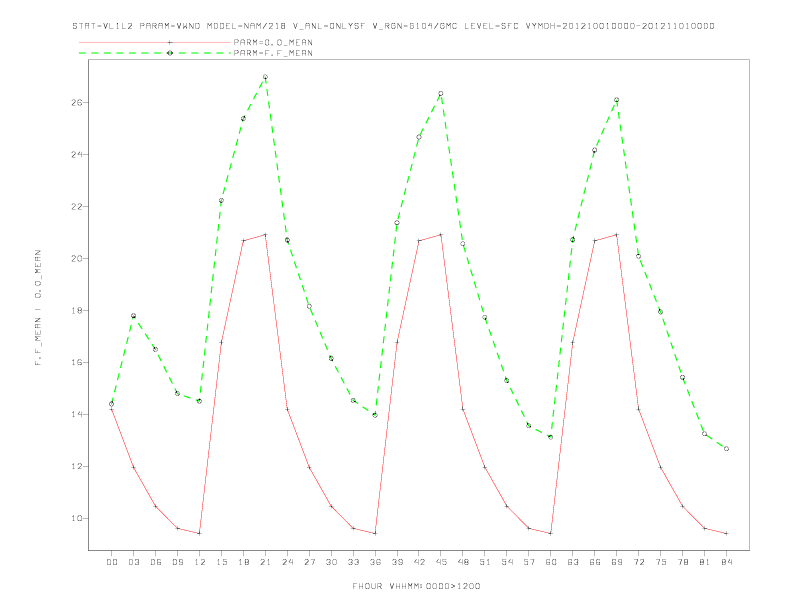This screenshot has height=612, width=792.
Task: Click the x-axis tick label 84
Action: (726, 562)
